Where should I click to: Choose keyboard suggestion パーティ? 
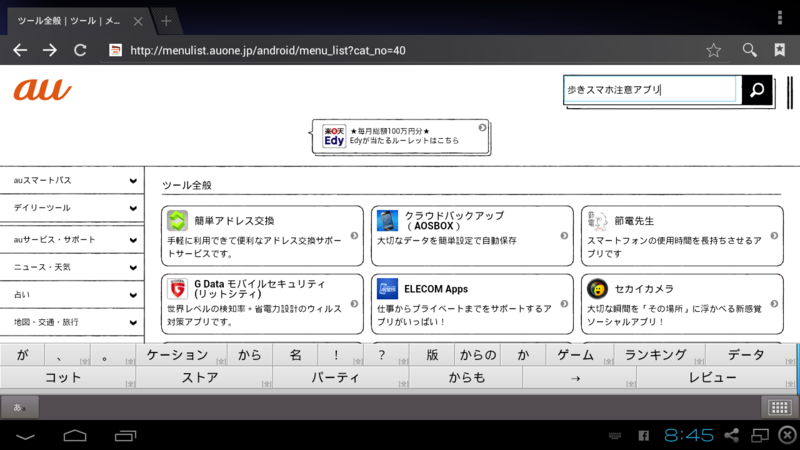[x=340, y=378]
